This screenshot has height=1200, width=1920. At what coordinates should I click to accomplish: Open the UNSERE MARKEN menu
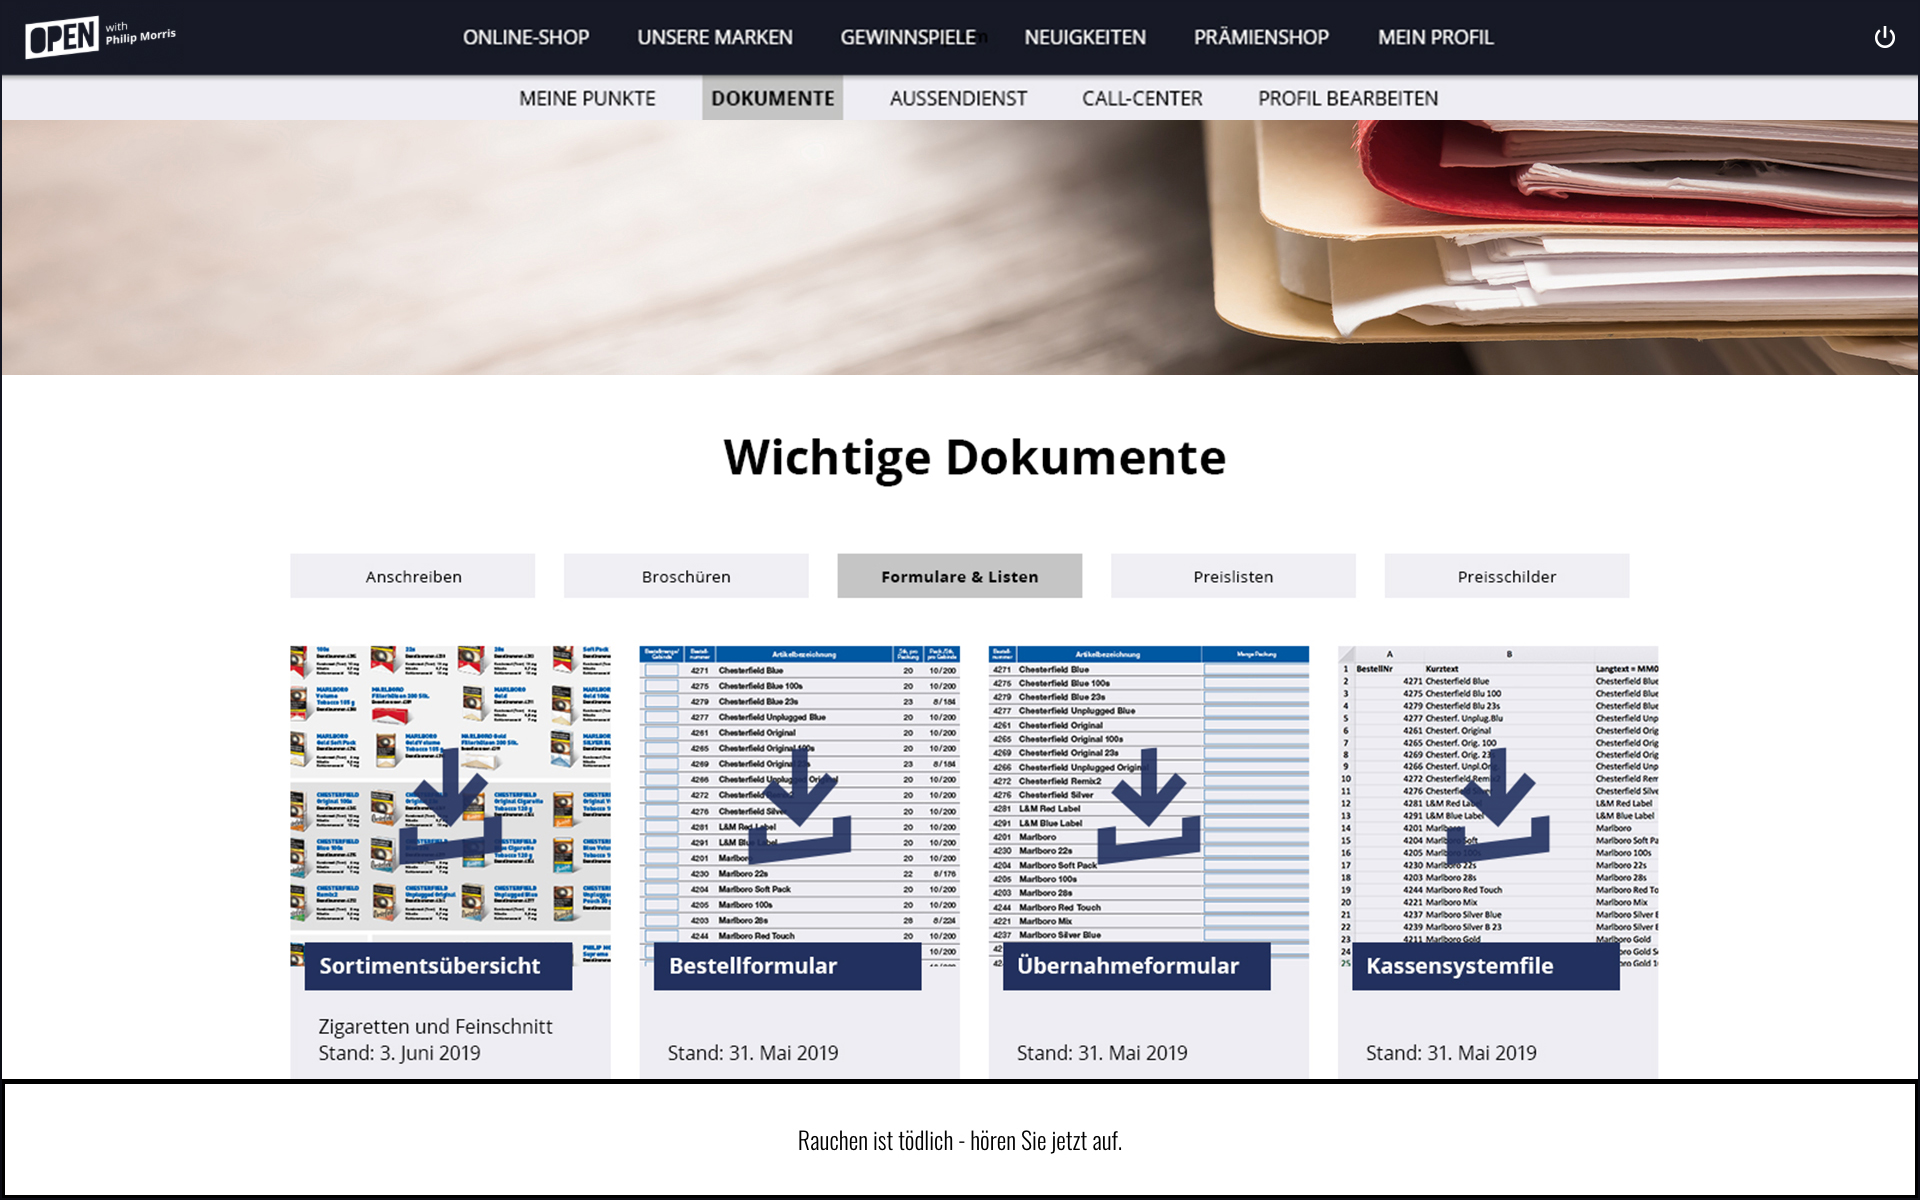point(715,38)
